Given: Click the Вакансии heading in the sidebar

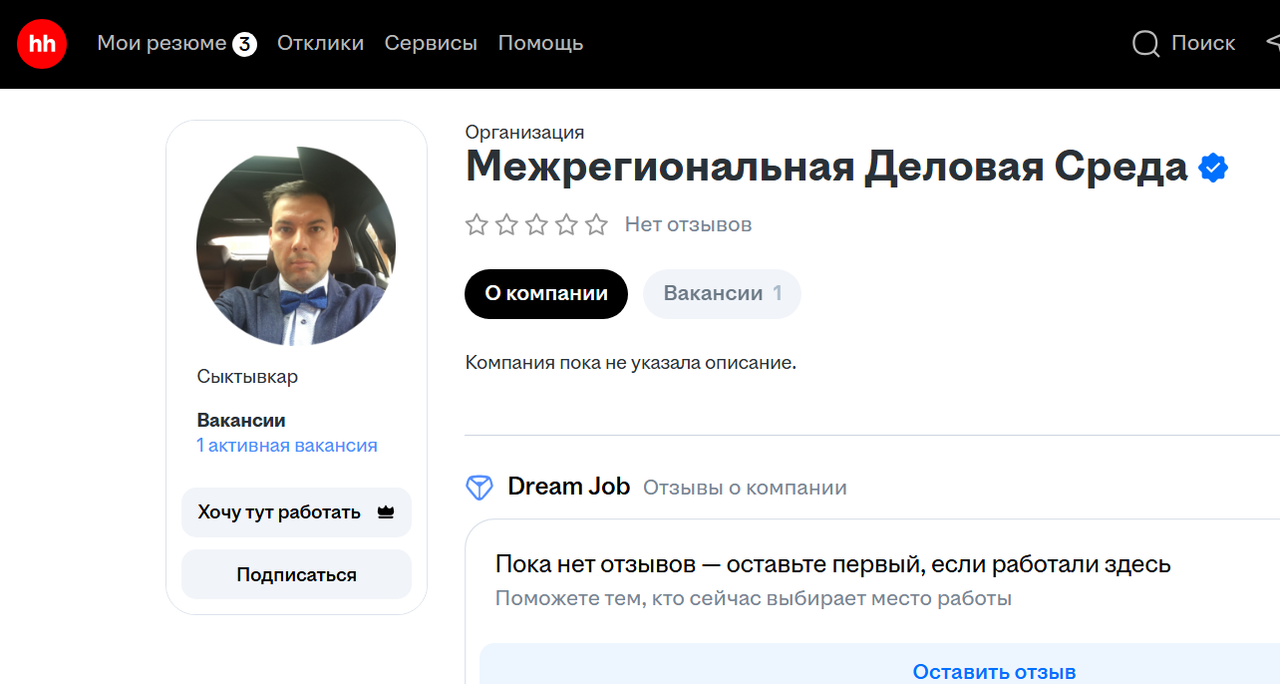Looking at the screenshot, I should (241, 421).
